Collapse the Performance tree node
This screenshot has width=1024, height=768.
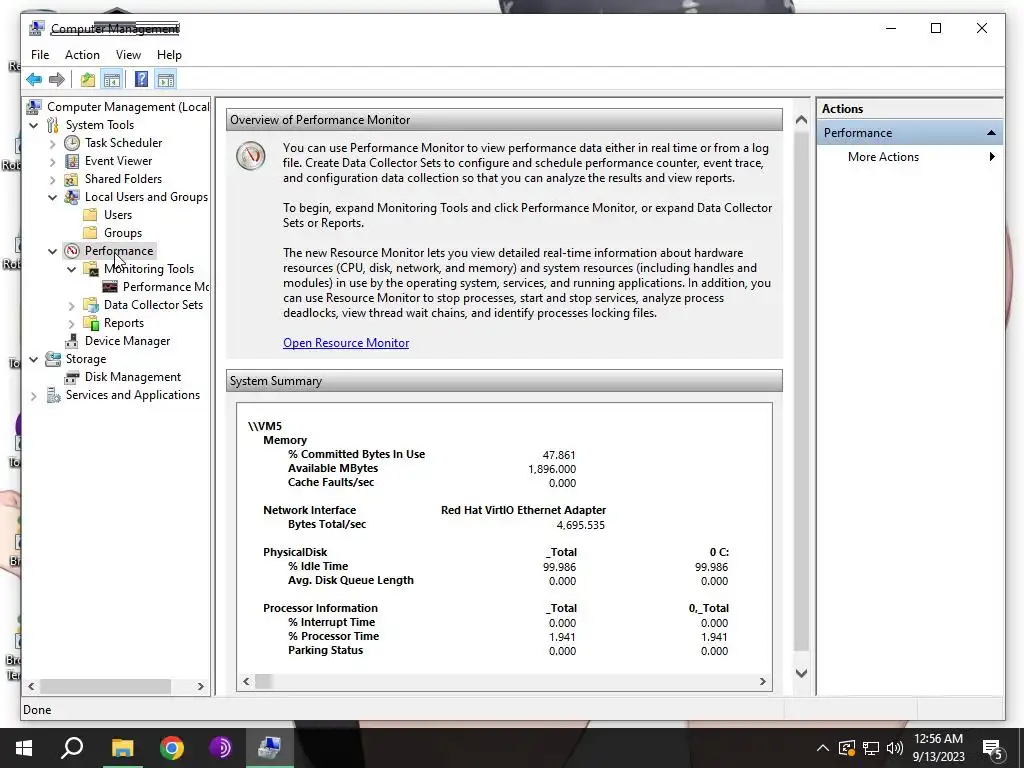[x=53, y=251]
